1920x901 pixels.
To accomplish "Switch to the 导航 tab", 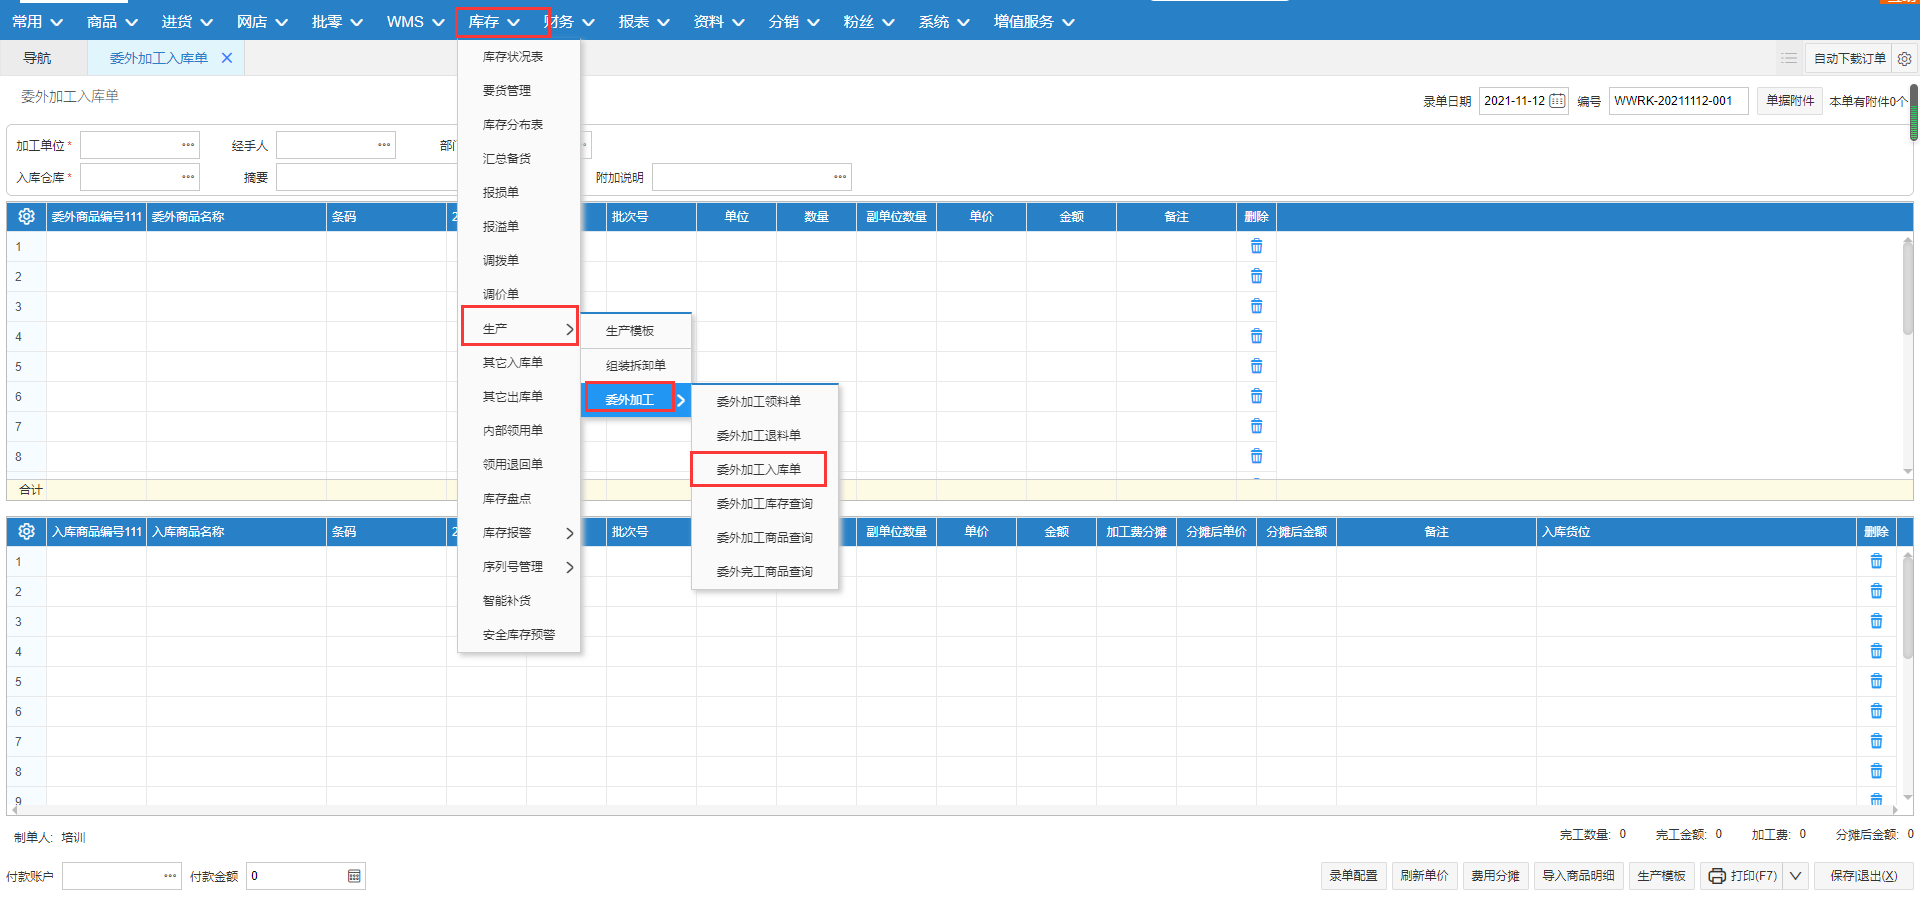I will [x=37, y=58].
